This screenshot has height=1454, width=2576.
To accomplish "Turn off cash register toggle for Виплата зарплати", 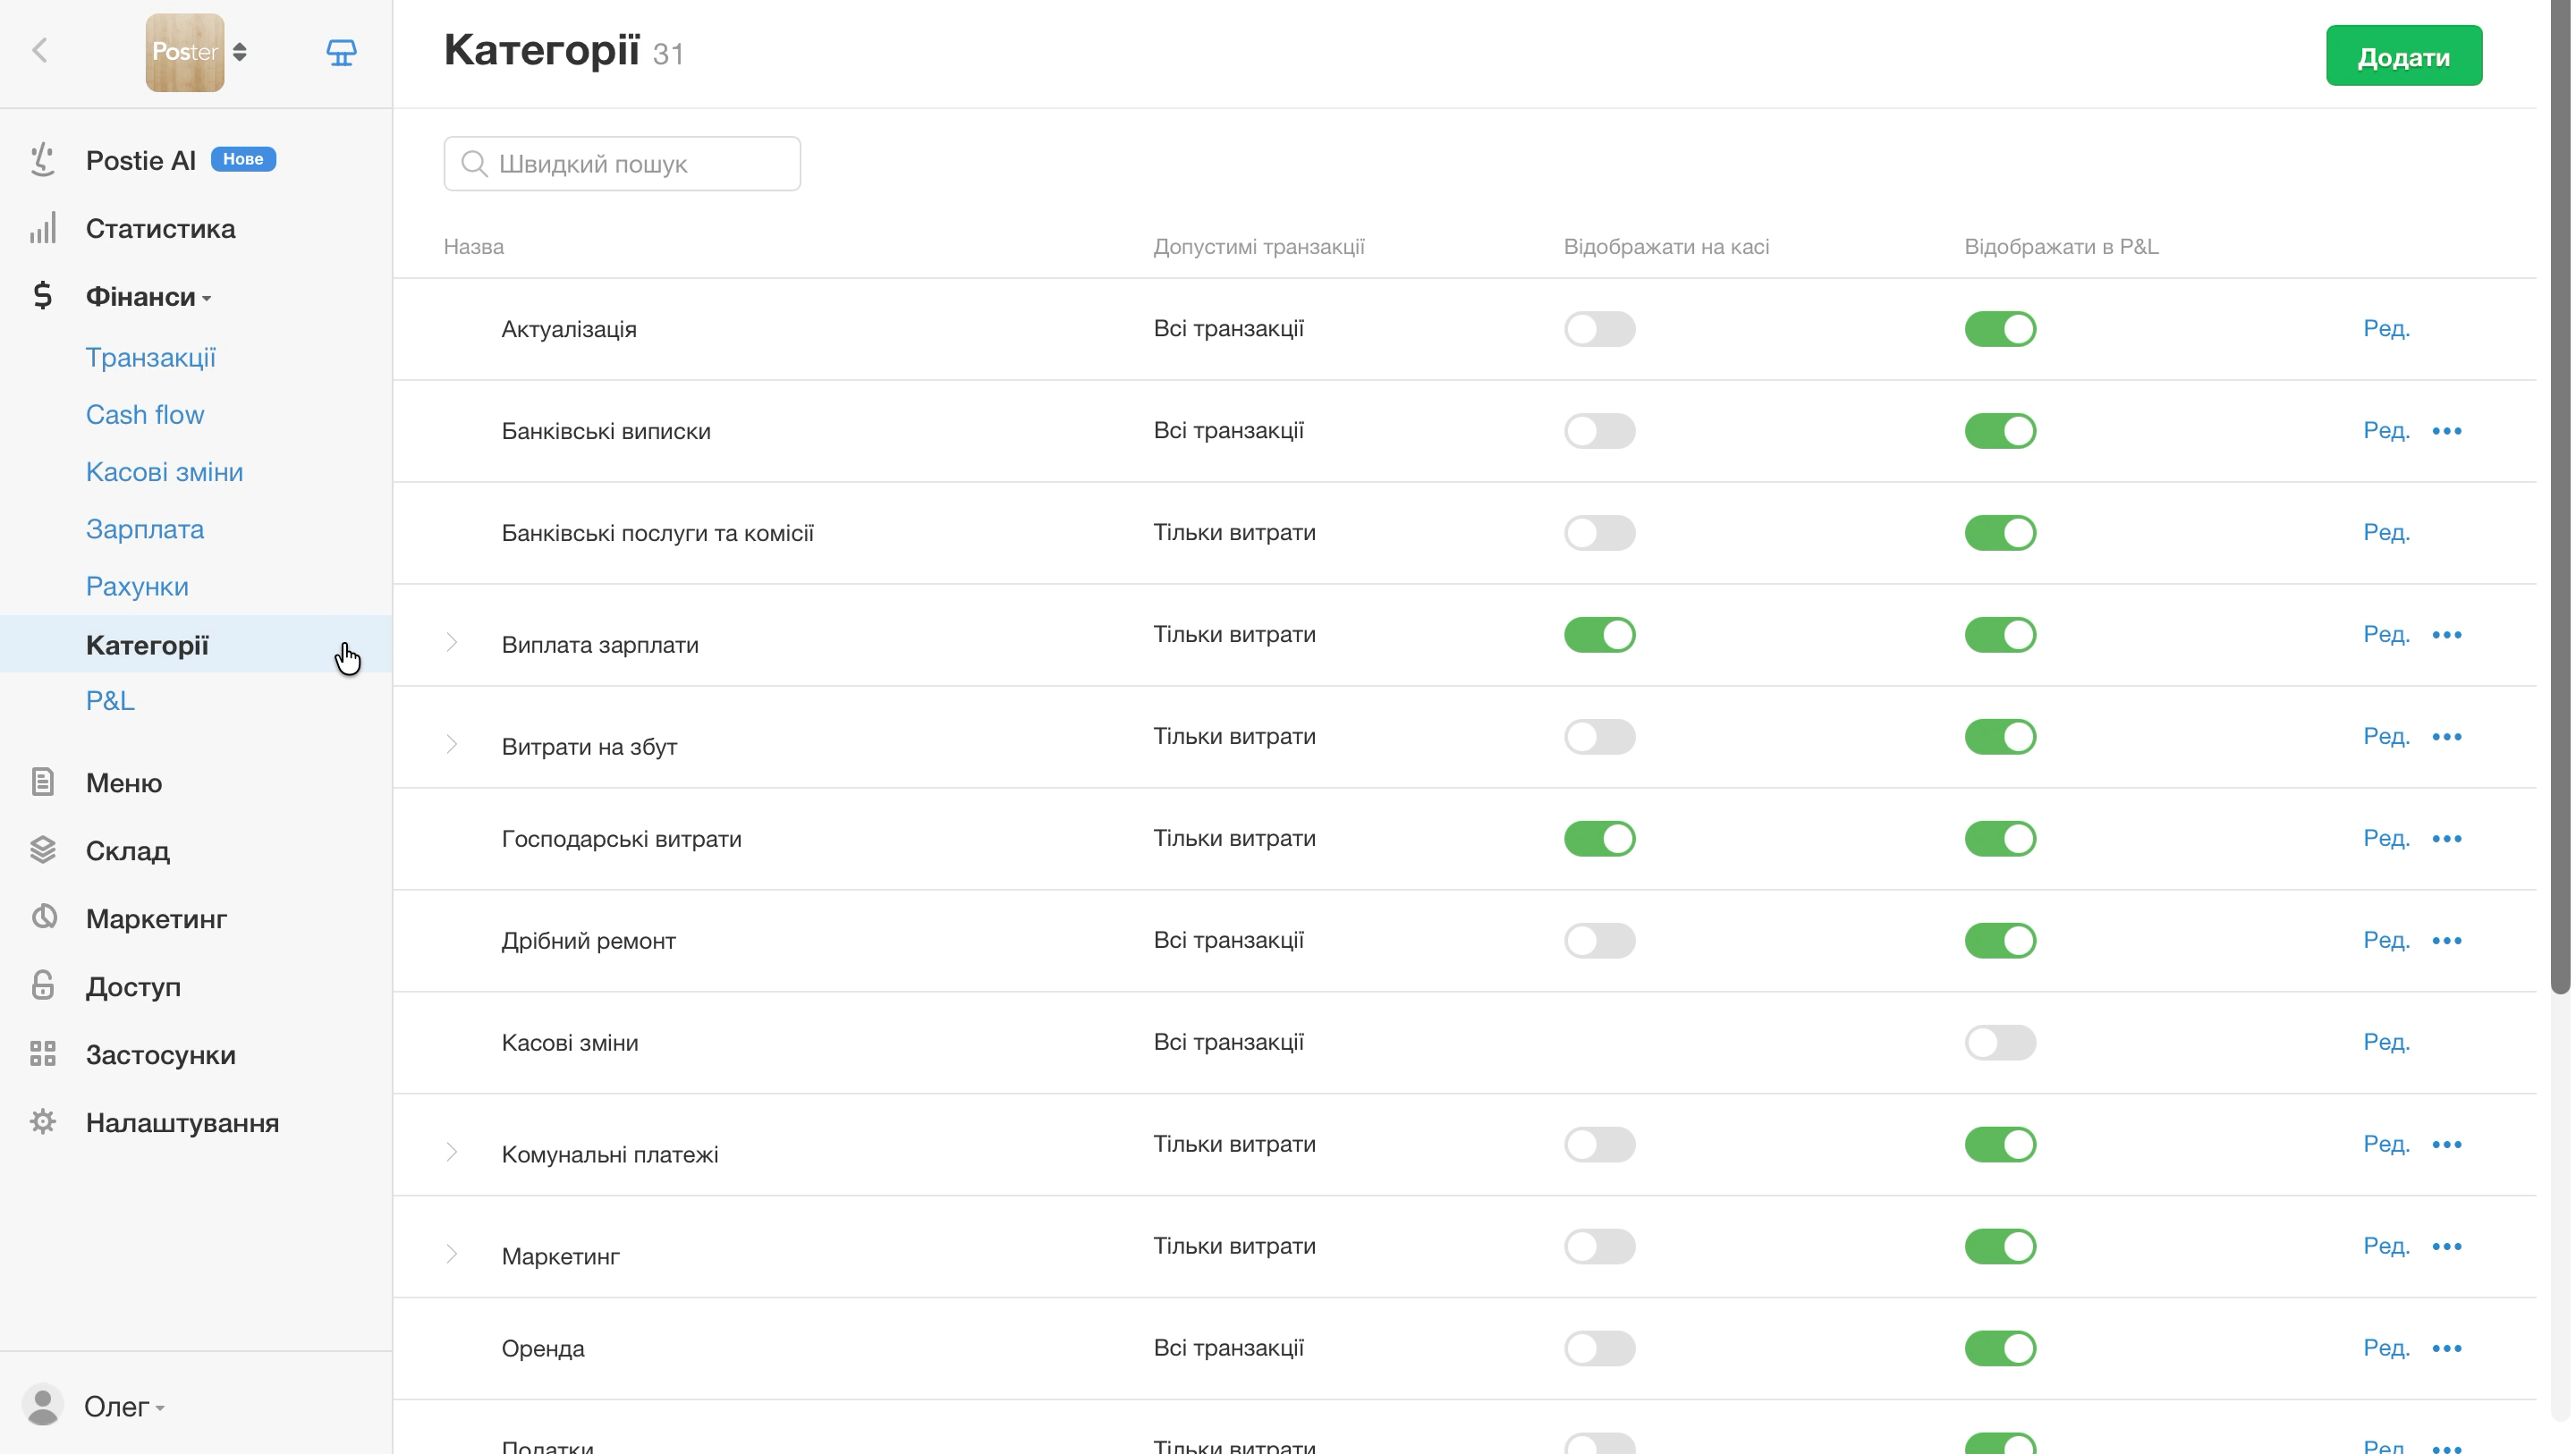I will click(x=1600, y=635).
